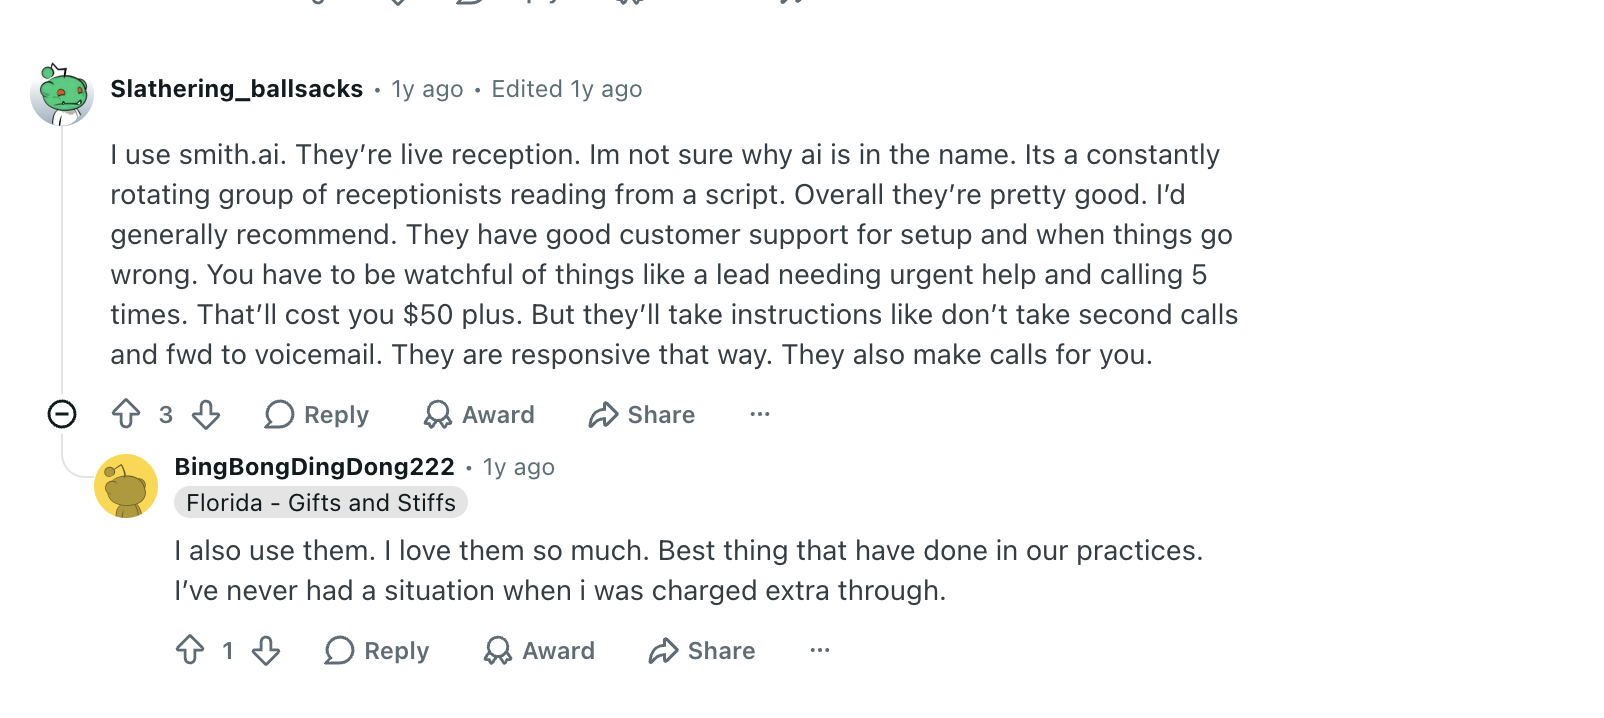Open the reply's 1y ago timestamp
1604x718 pixels.
(519, 467)
